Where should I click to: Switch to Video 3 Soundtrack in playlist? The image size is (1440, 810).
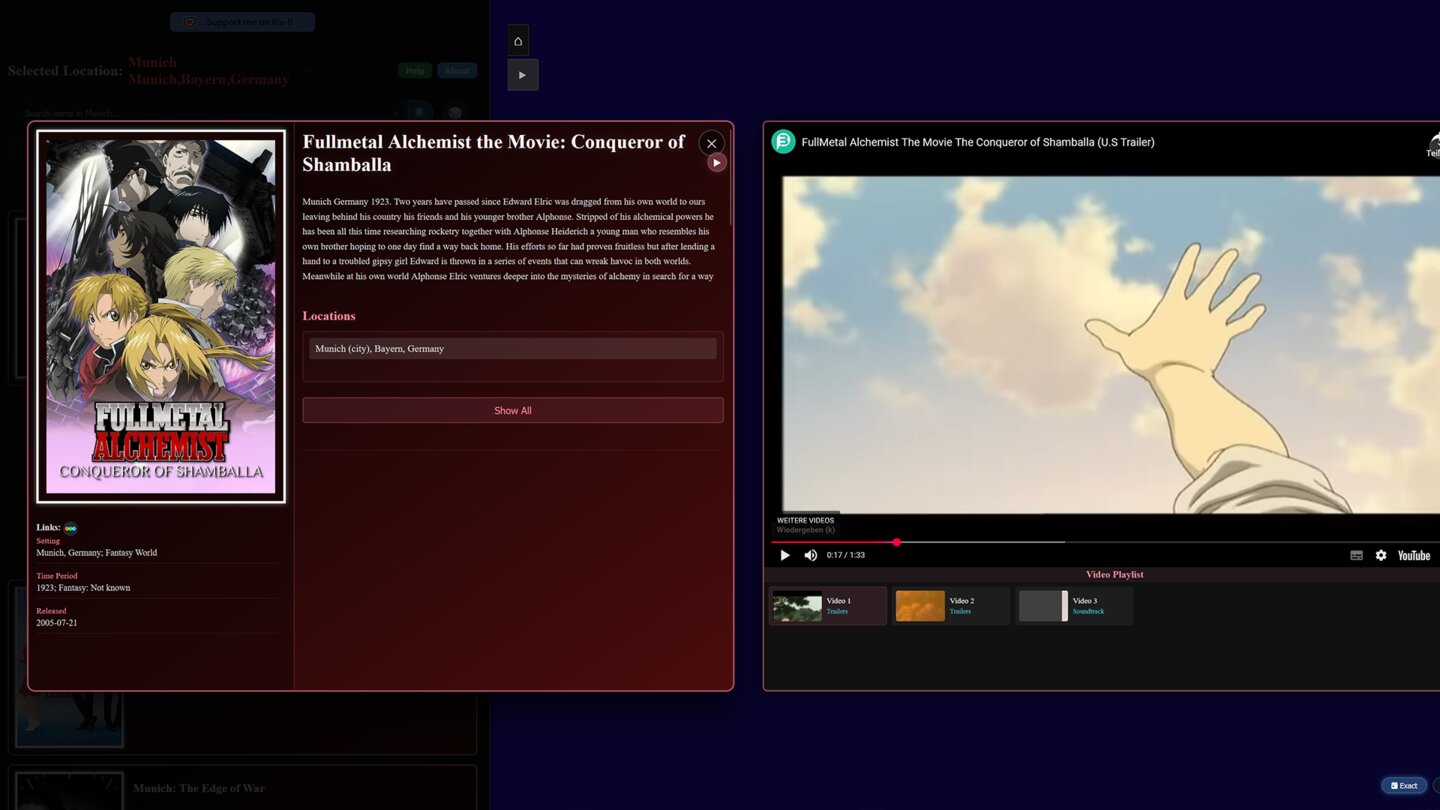pyautogui.click(x=1074, y=606)
